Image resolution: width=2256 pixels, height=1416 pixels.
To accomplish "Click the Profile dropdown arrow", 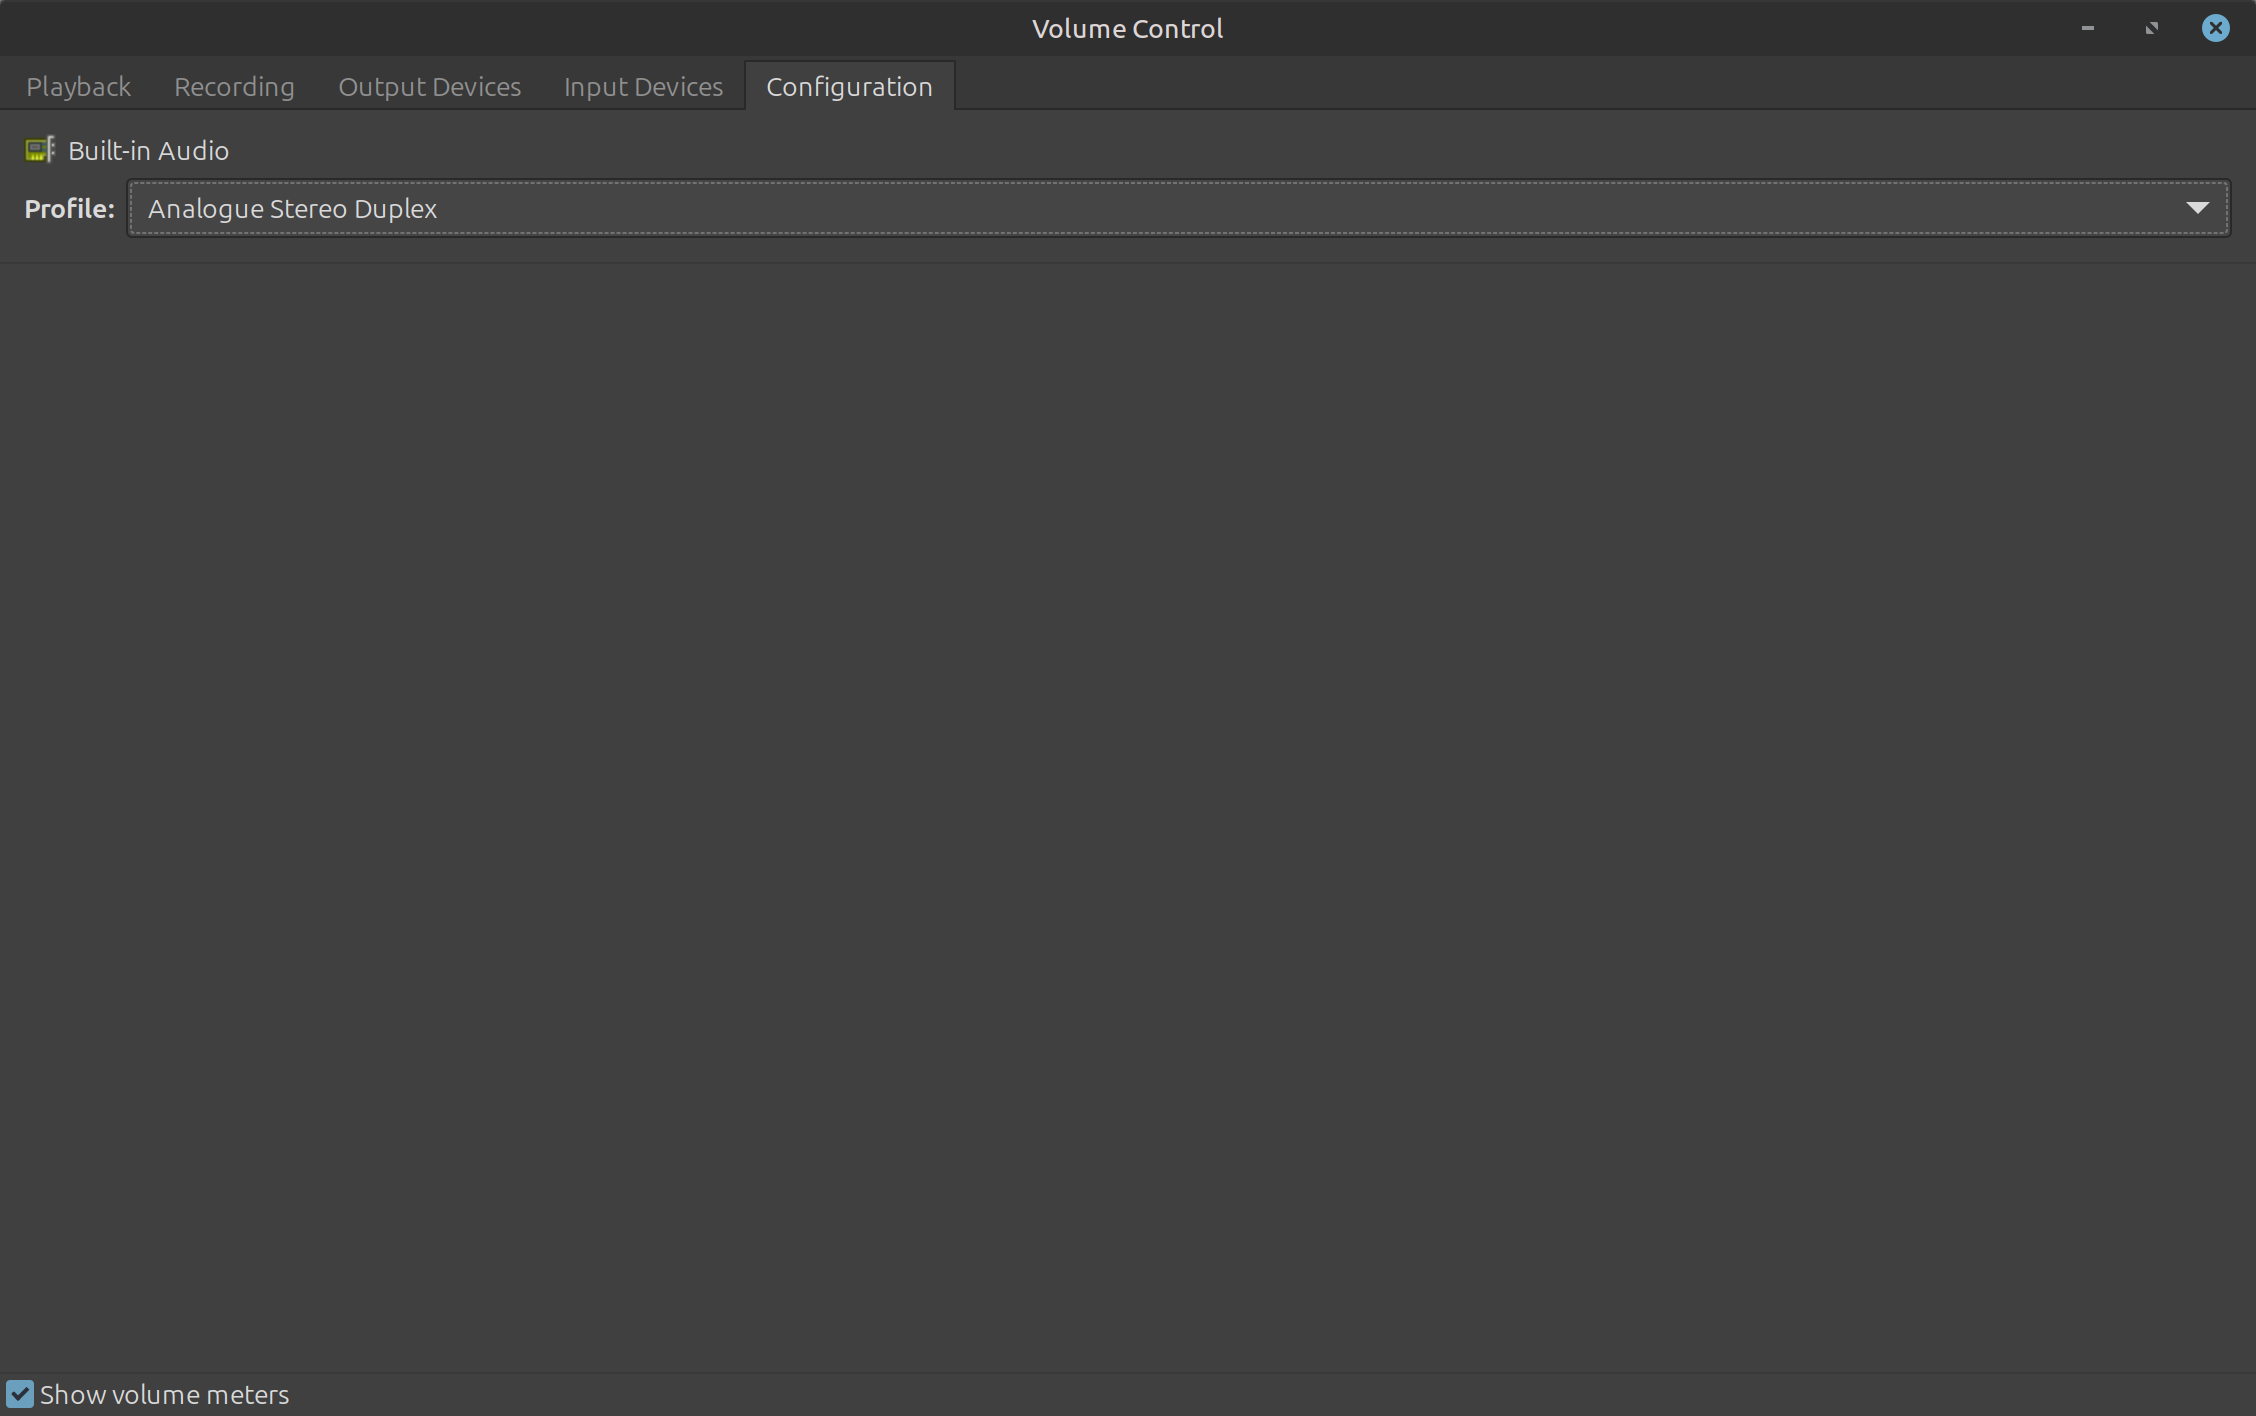I will [x=2197, y=208].
